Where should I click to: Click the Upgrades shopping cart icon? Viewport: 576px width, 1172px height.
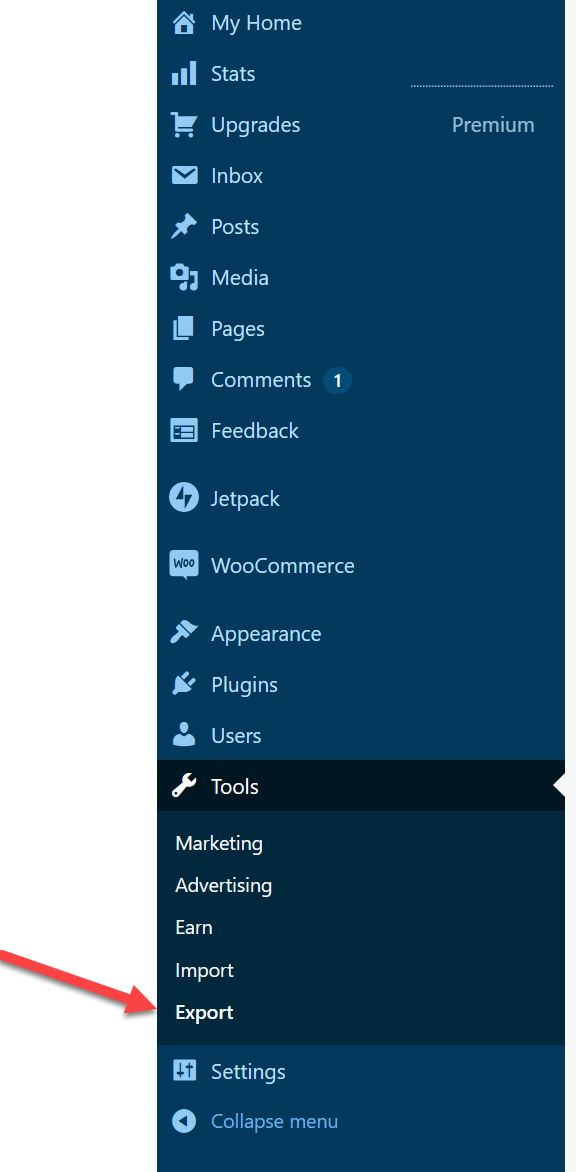[184, 125]
